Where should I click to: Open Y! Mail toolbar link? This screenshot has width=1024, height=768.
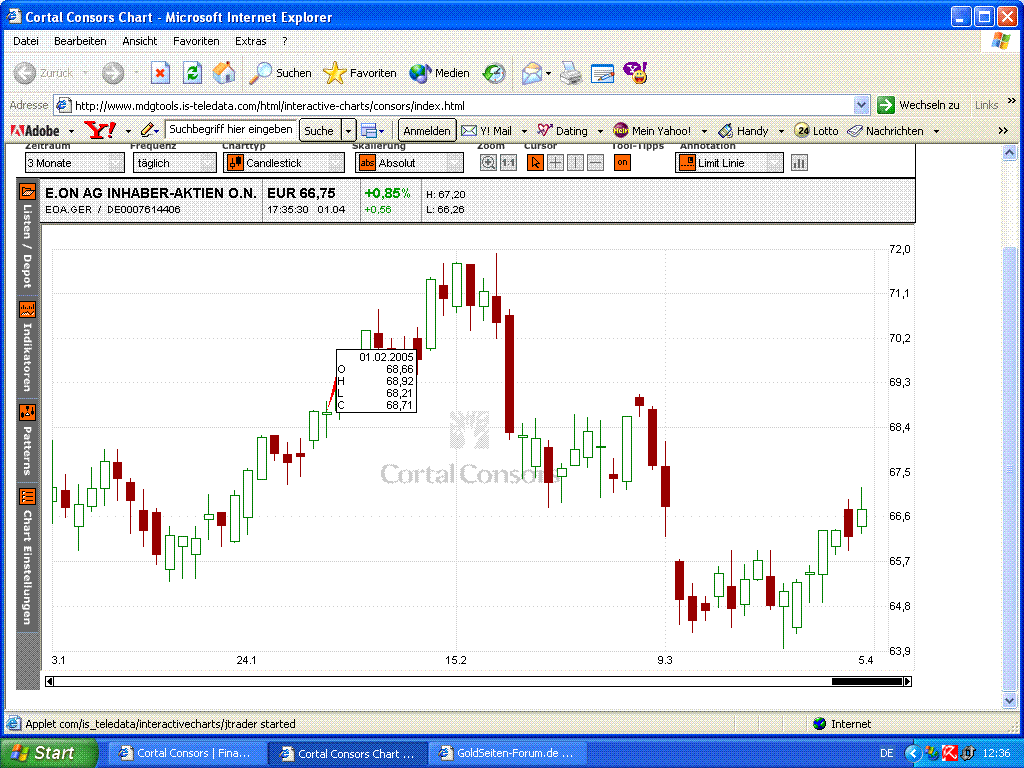(487, 131)
